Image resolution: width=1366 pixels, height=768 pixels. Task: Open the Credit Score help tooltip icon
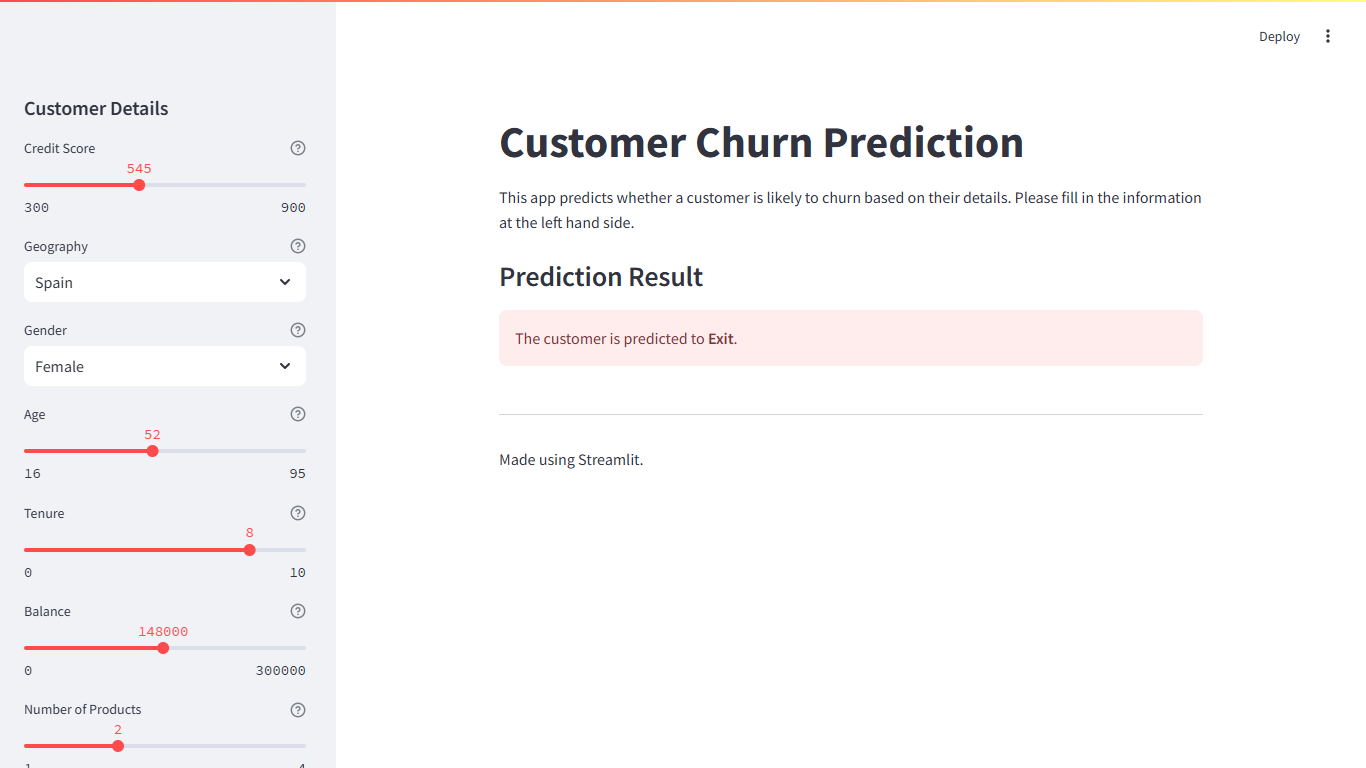298,147
